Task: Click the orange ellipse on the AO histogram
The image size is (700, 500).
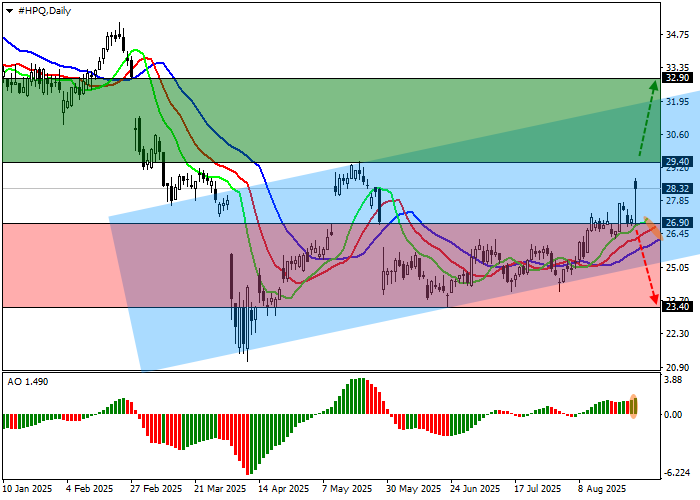Action: pyautogui.click(x=633, y=407)
